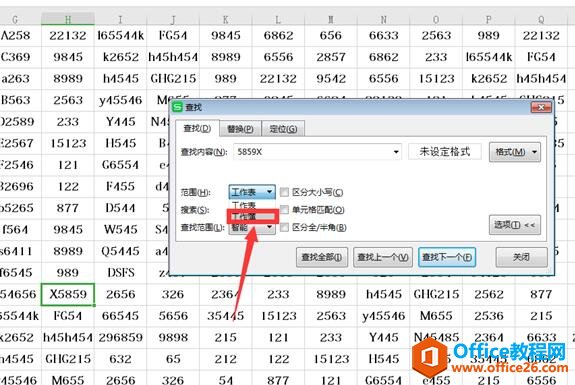
Task: Switch to the 定位(G) tab
Action: click(x=283, y=129)
